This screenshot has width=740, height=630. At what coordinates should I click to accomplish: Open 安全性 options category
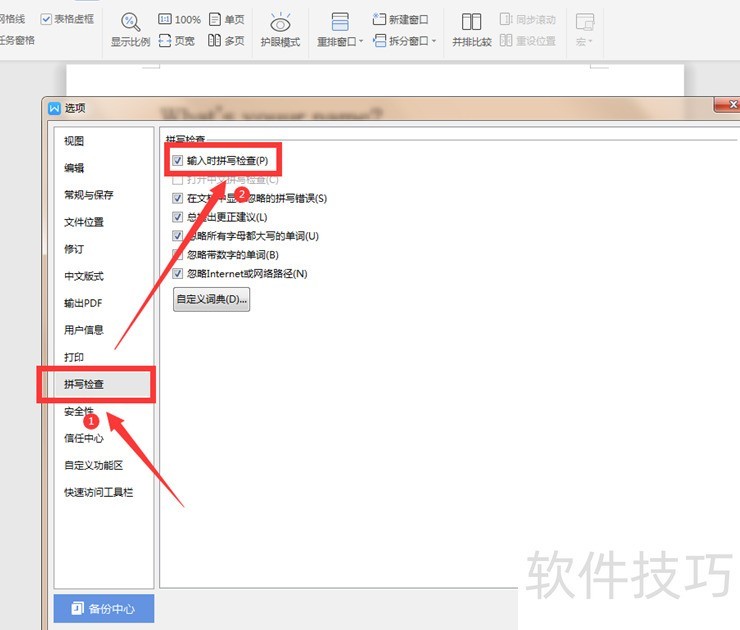[x=79, y=412]
